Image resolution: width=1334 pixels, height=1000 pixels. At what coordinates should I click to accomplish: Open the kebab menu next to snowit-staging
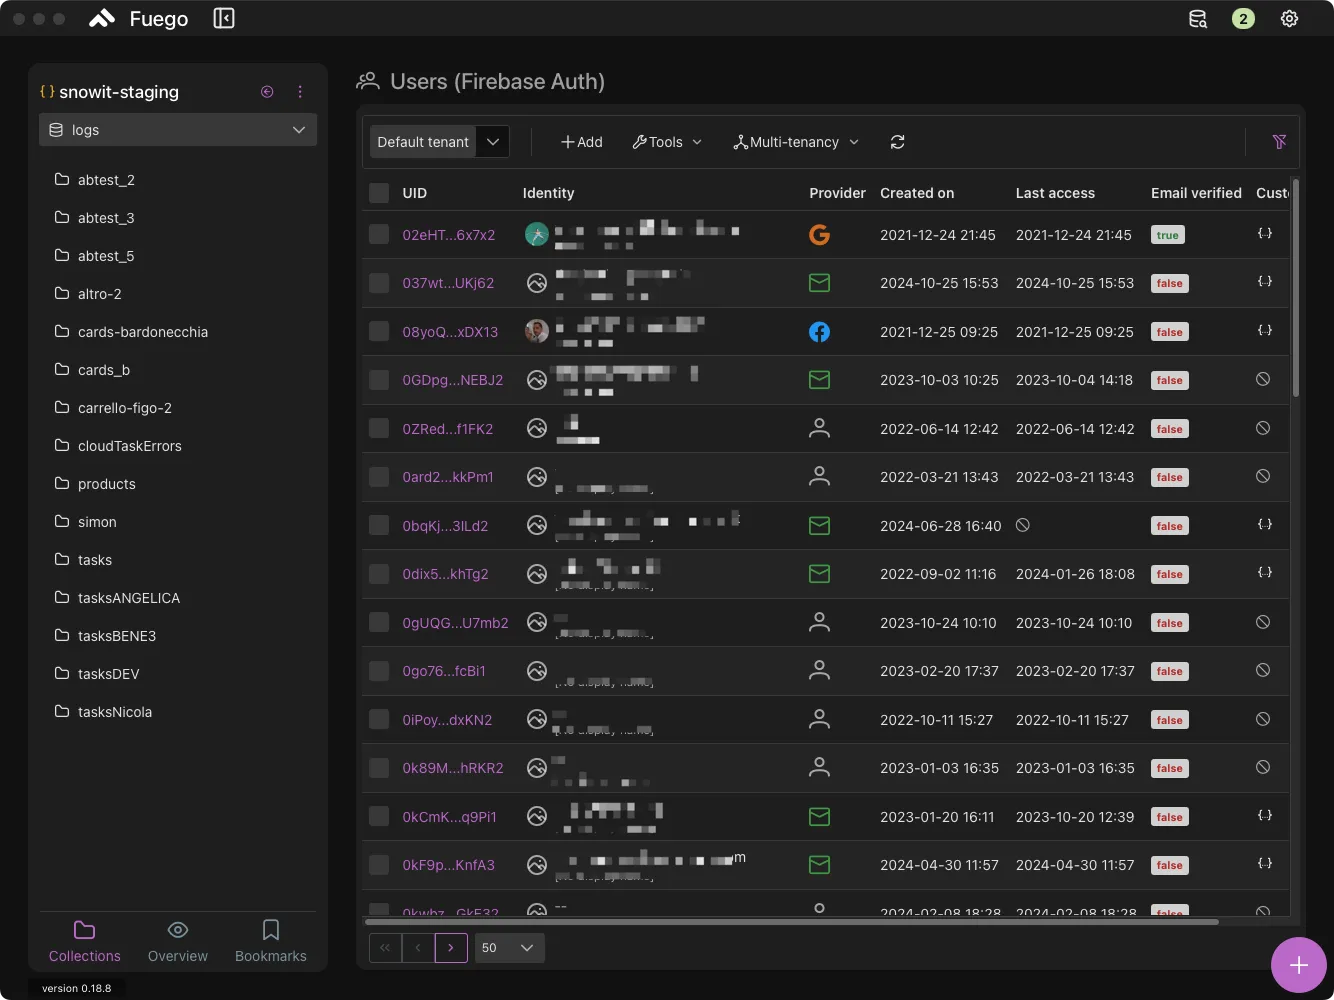[x=300, y=91]
